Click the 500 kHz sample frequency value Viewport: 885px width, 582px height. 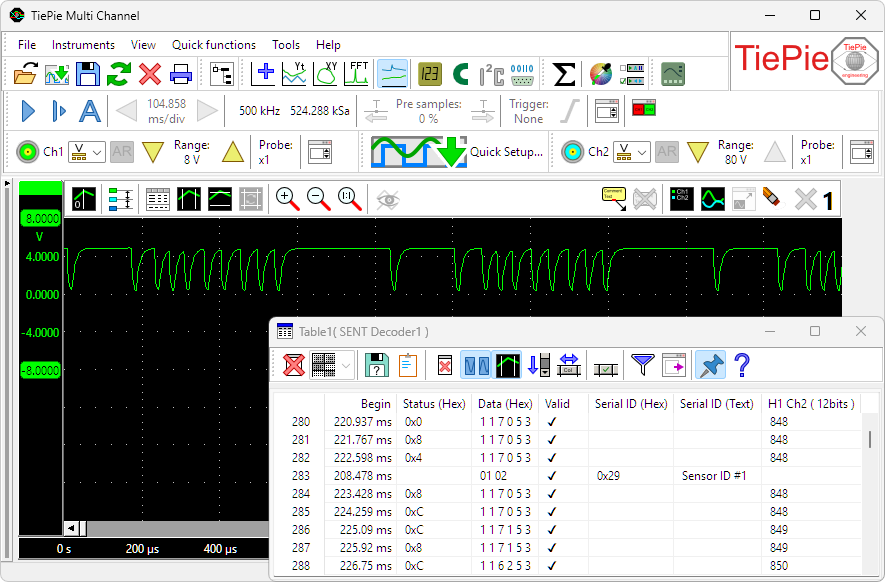pyautogui.click(x=259, y=111)
